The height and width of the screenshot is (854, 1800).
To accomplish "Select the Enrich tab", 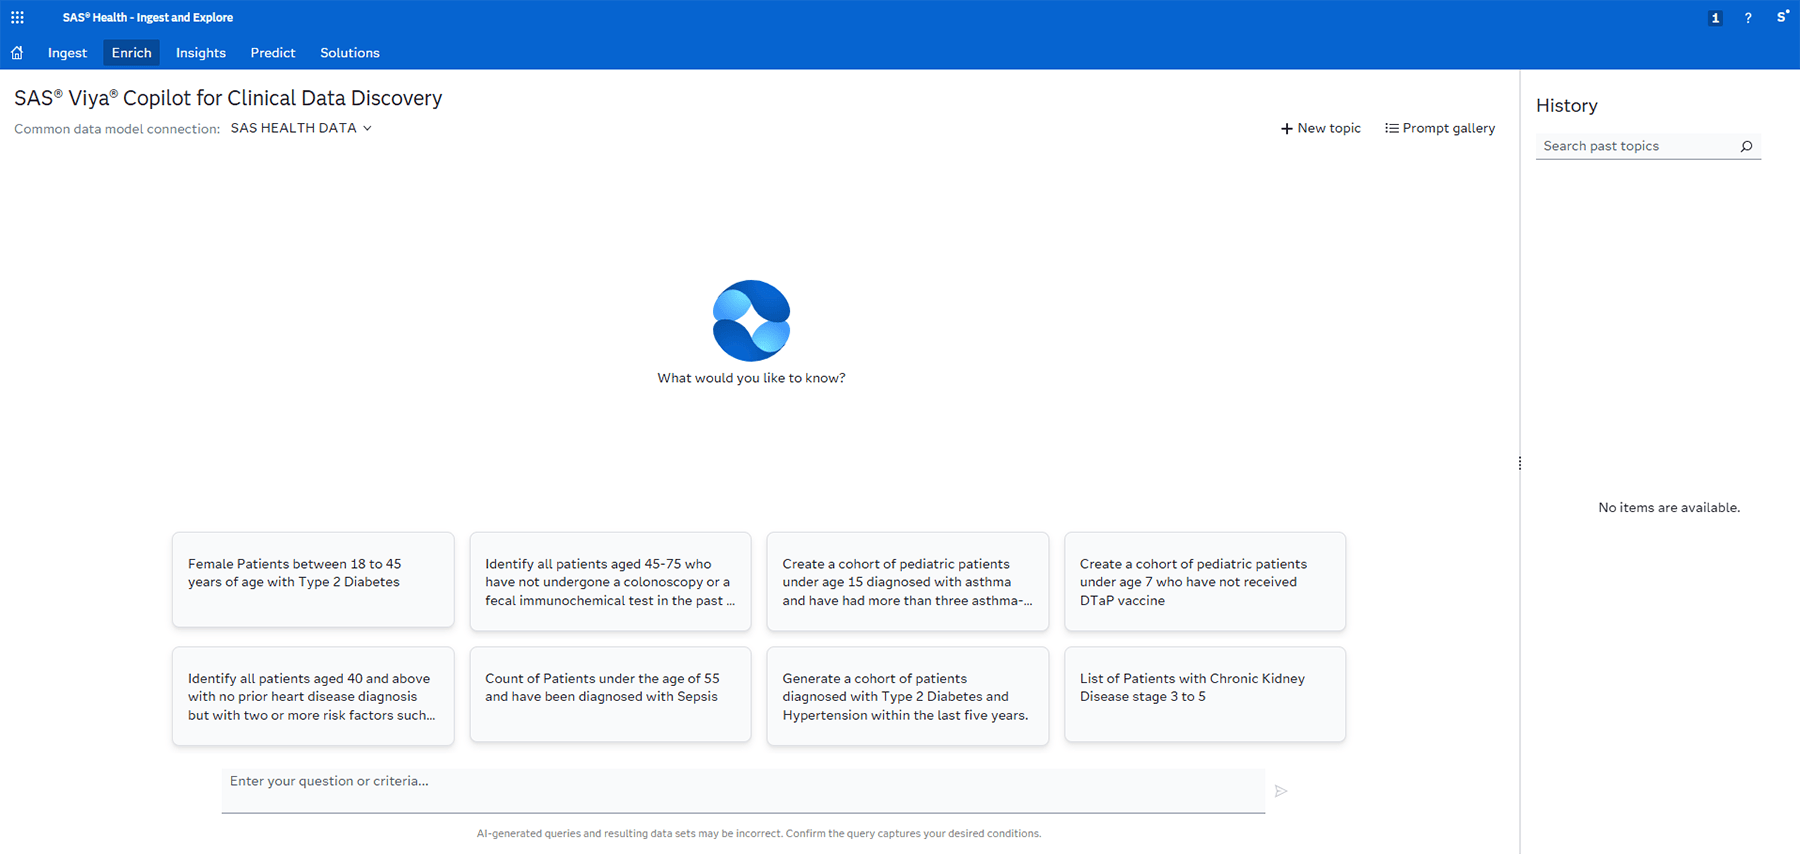I will [x=131, y=53].
